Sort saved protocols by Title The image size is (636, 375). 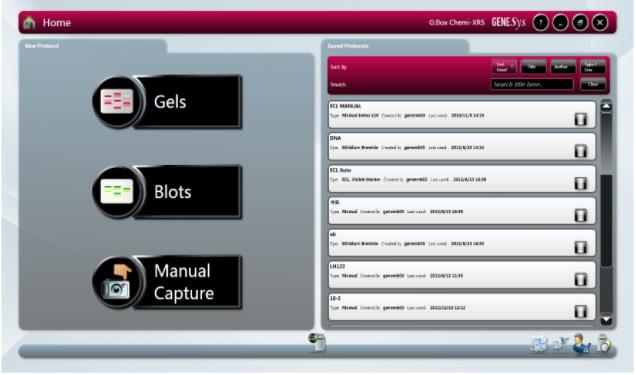[533, 67]
